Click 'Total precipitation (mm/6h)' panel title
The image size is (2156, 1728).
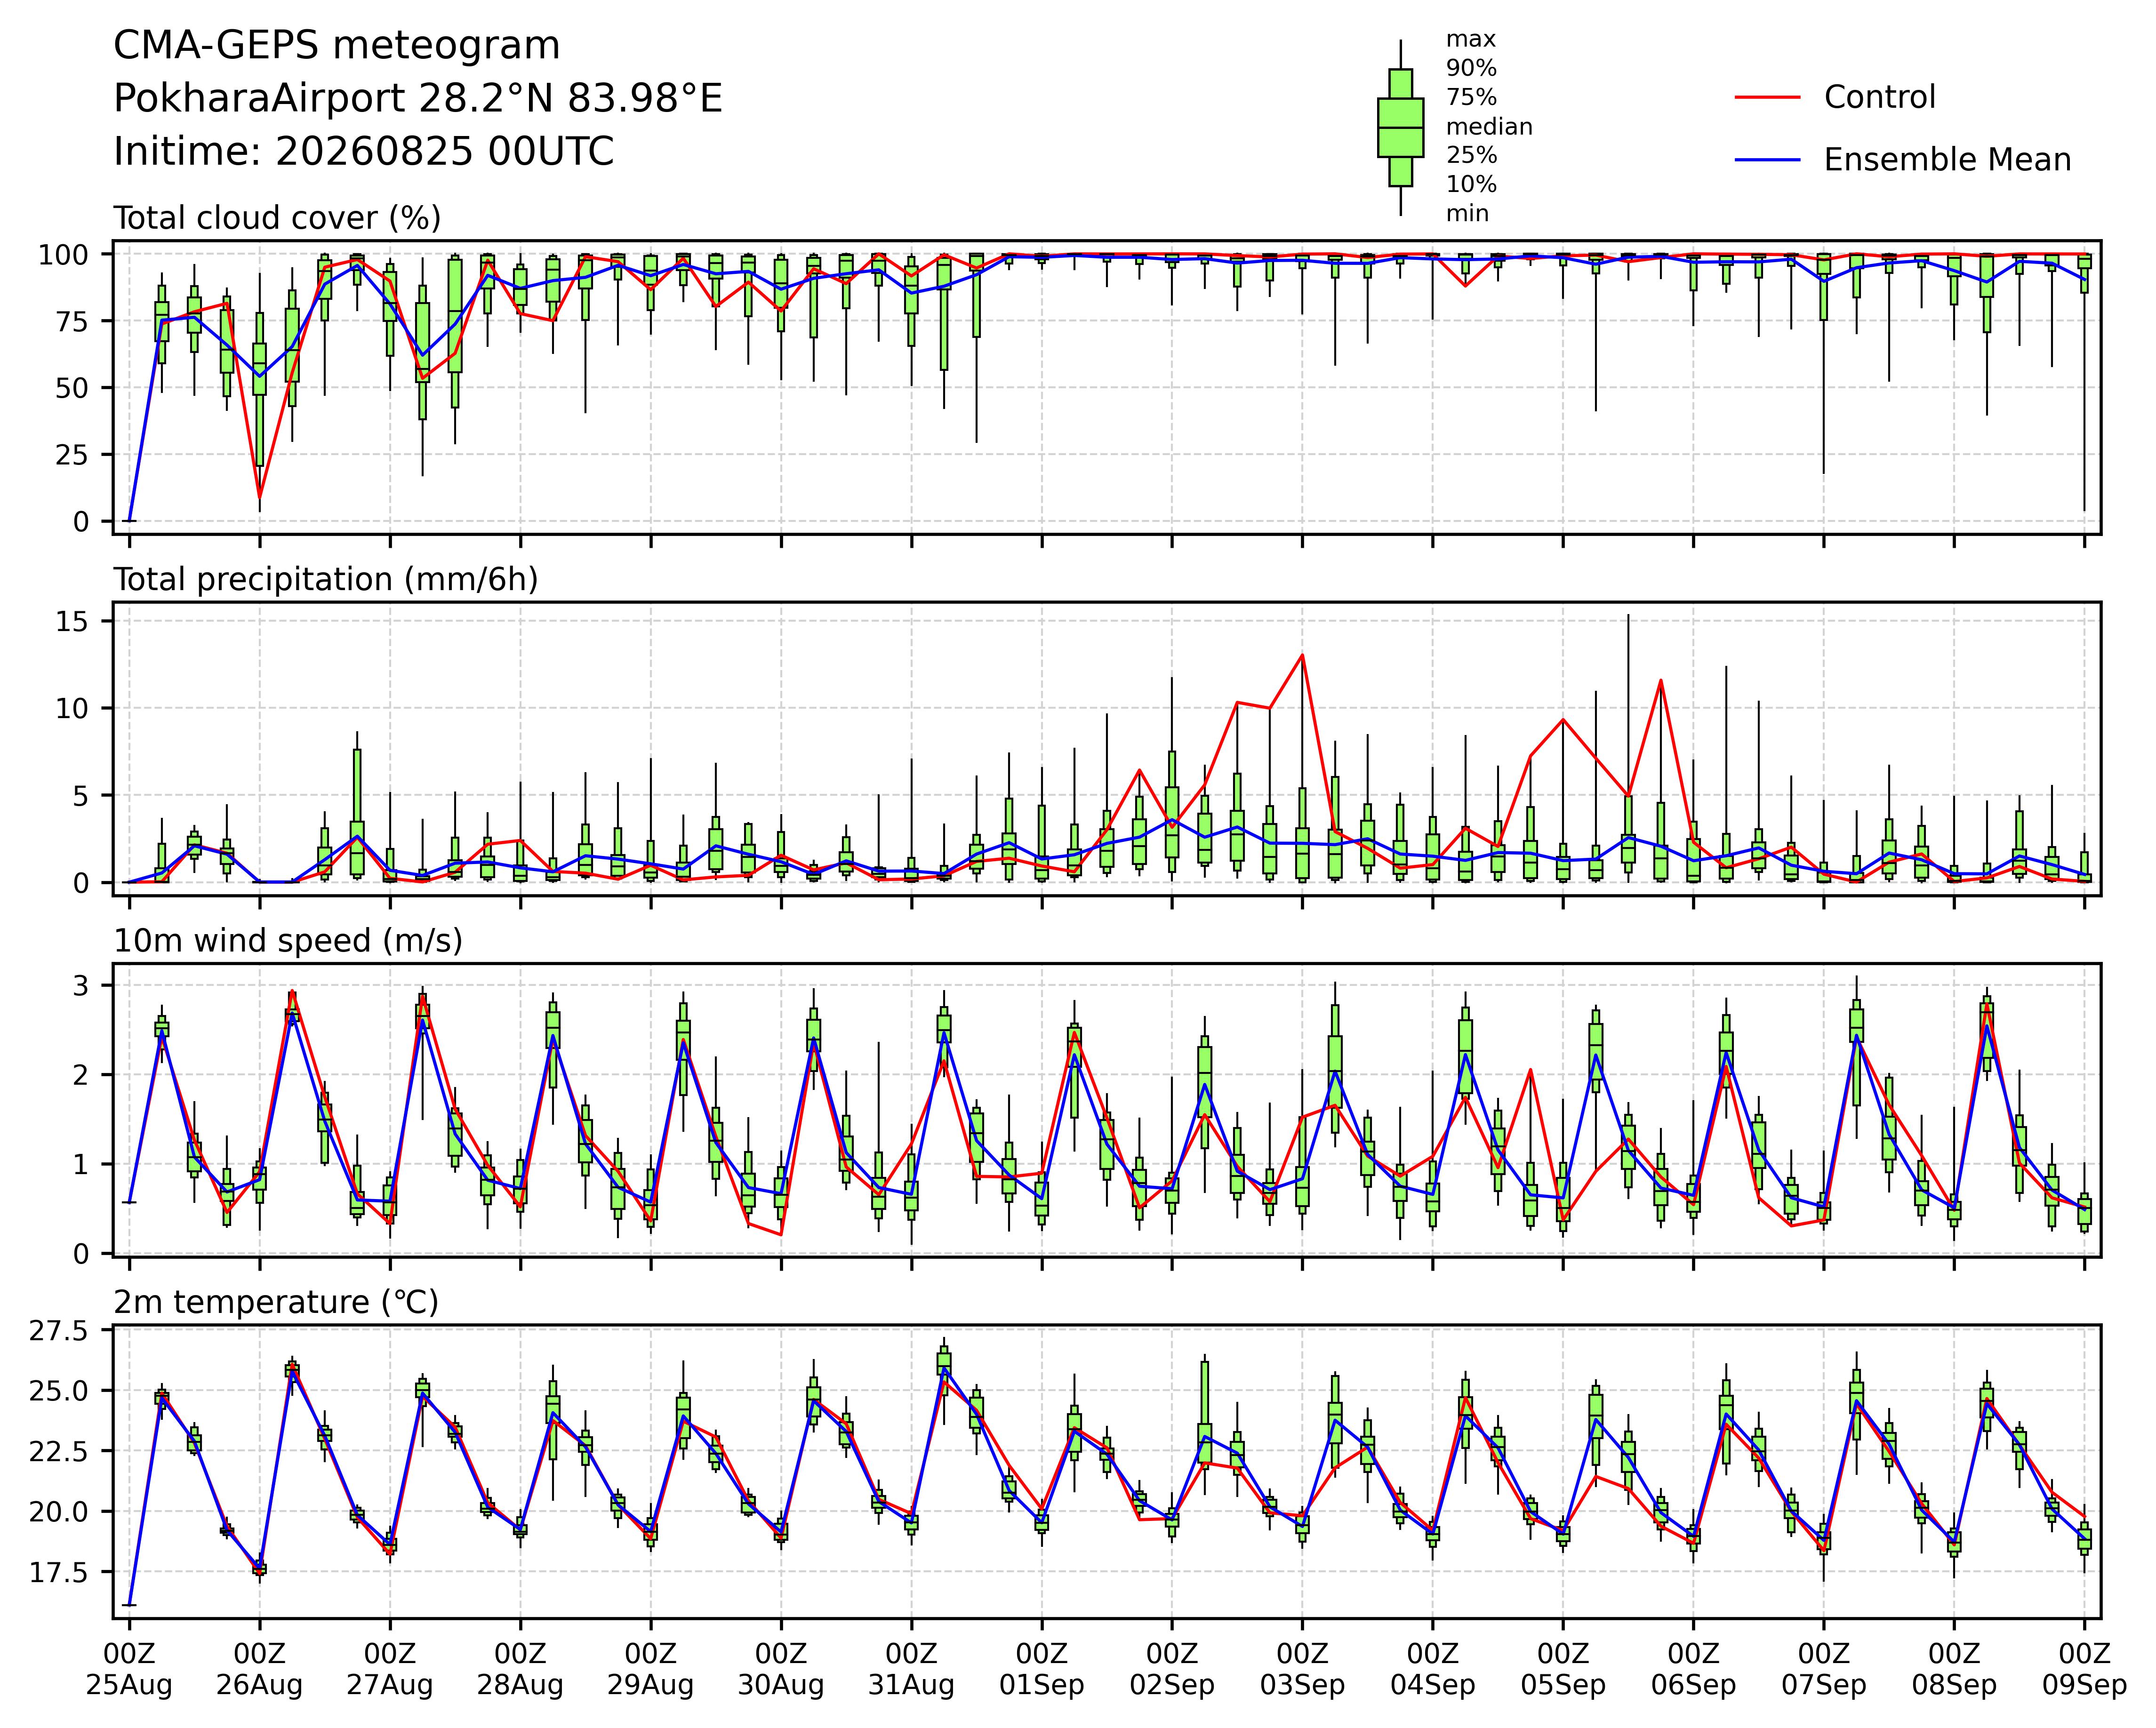click(326, 580)
